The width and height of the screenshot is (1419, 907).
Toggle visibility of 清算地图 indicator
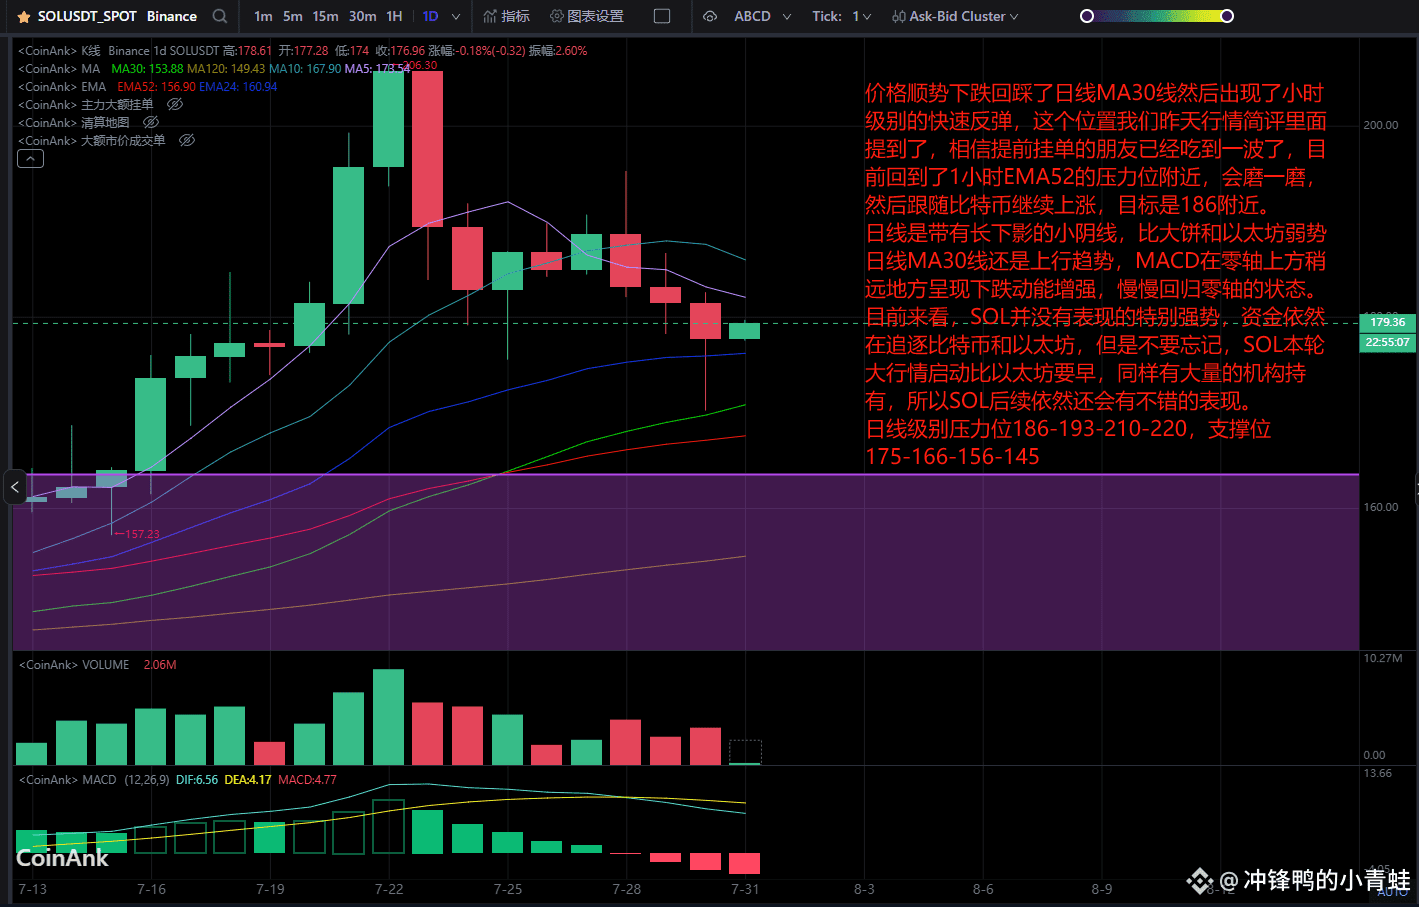pos(151,122)
